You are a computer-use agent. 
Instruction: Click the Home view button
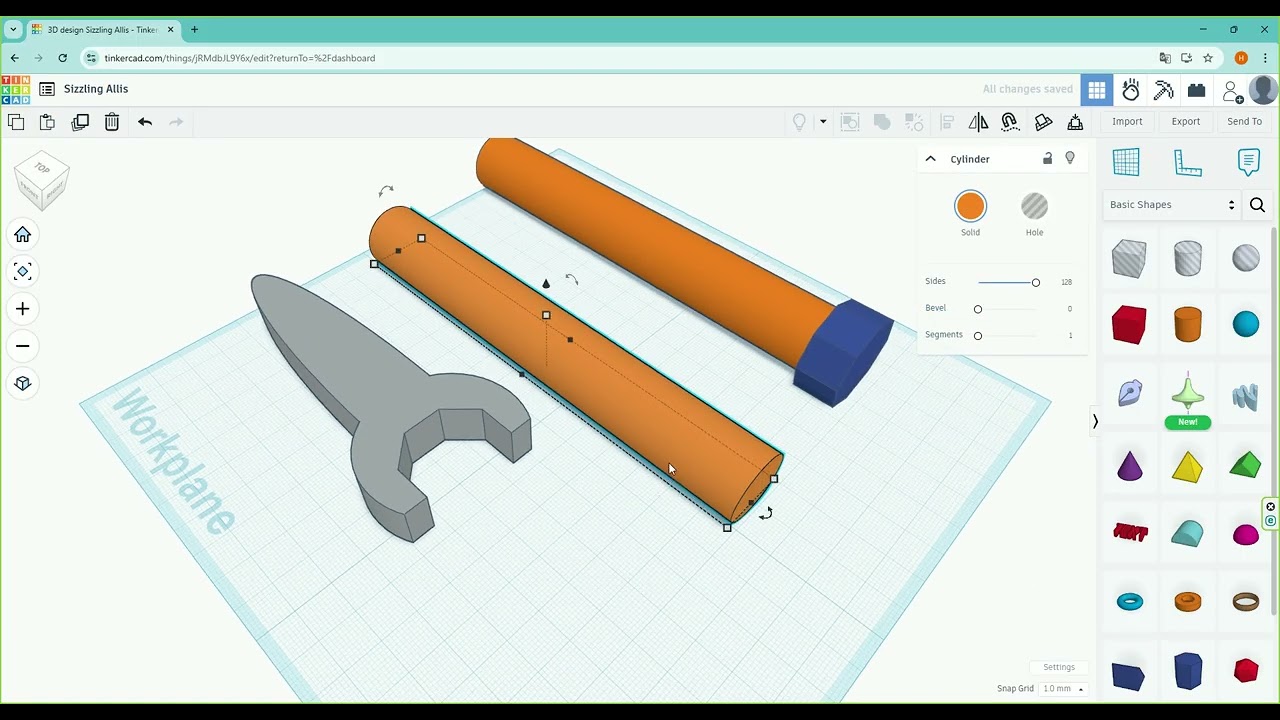(x=23, y=235)
